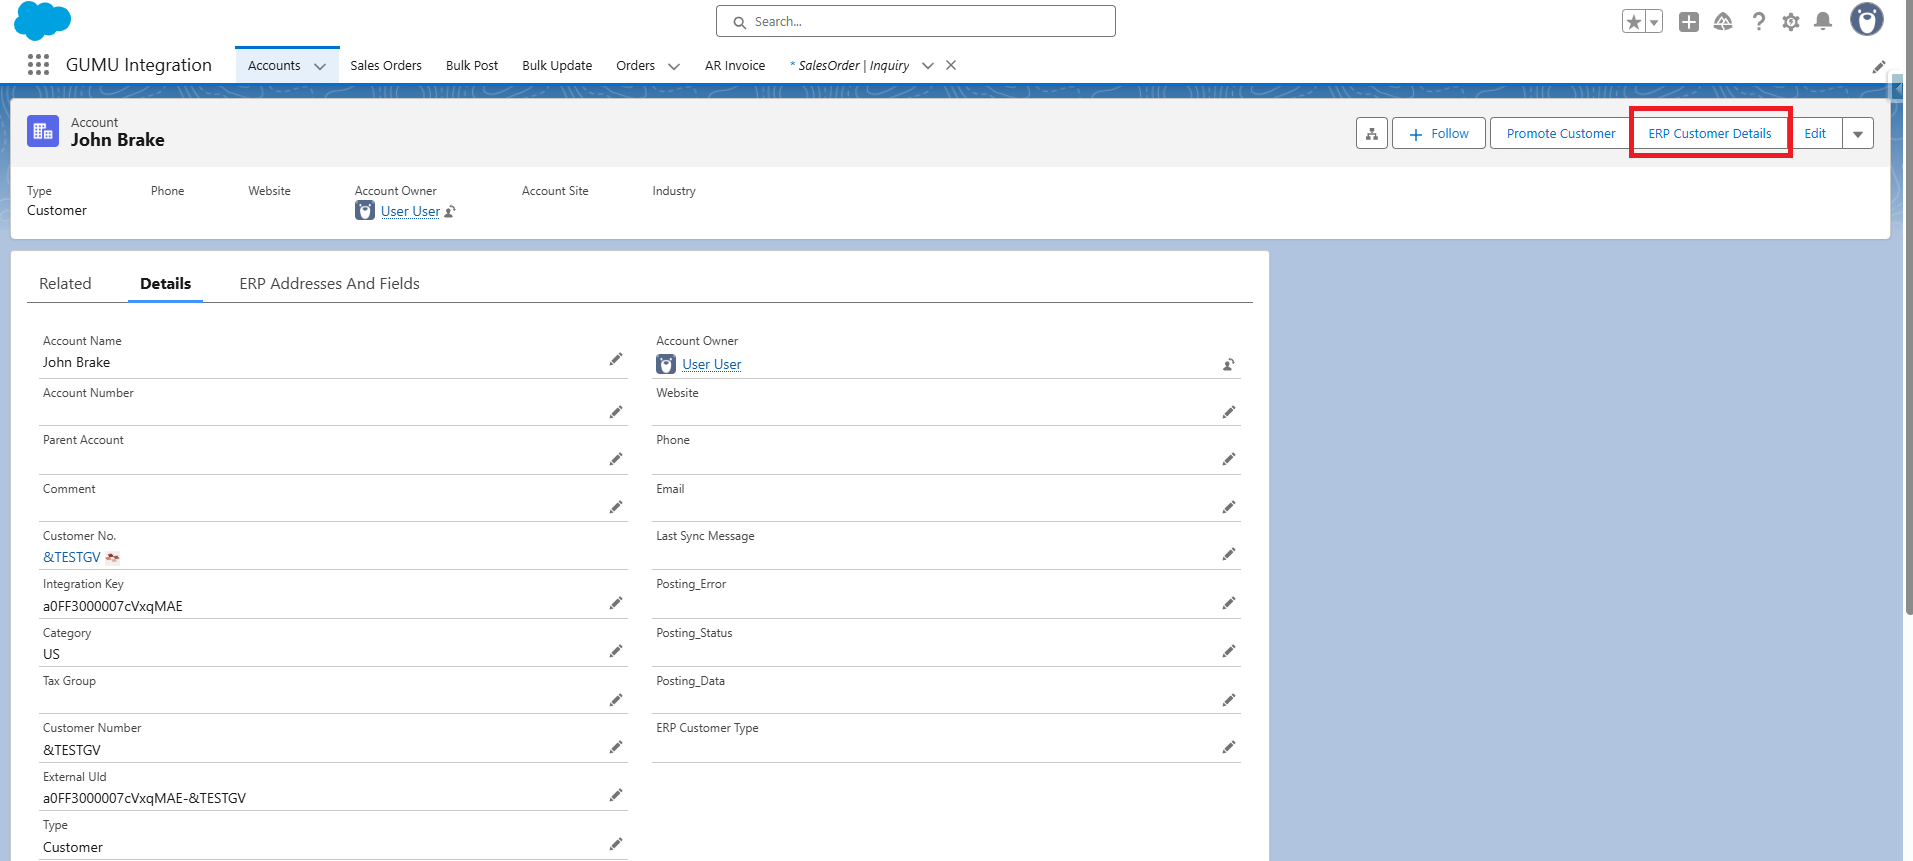Edit the Tax Group field pencil

pos(616,700)
